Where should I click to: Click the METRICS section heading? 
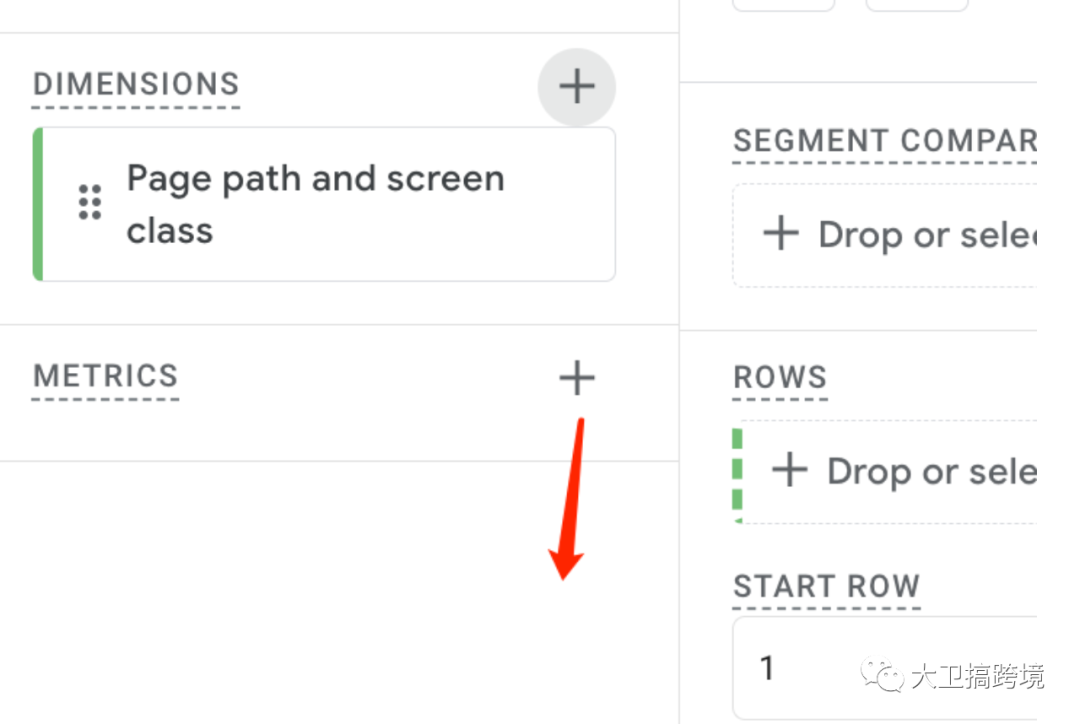point(105,376)
